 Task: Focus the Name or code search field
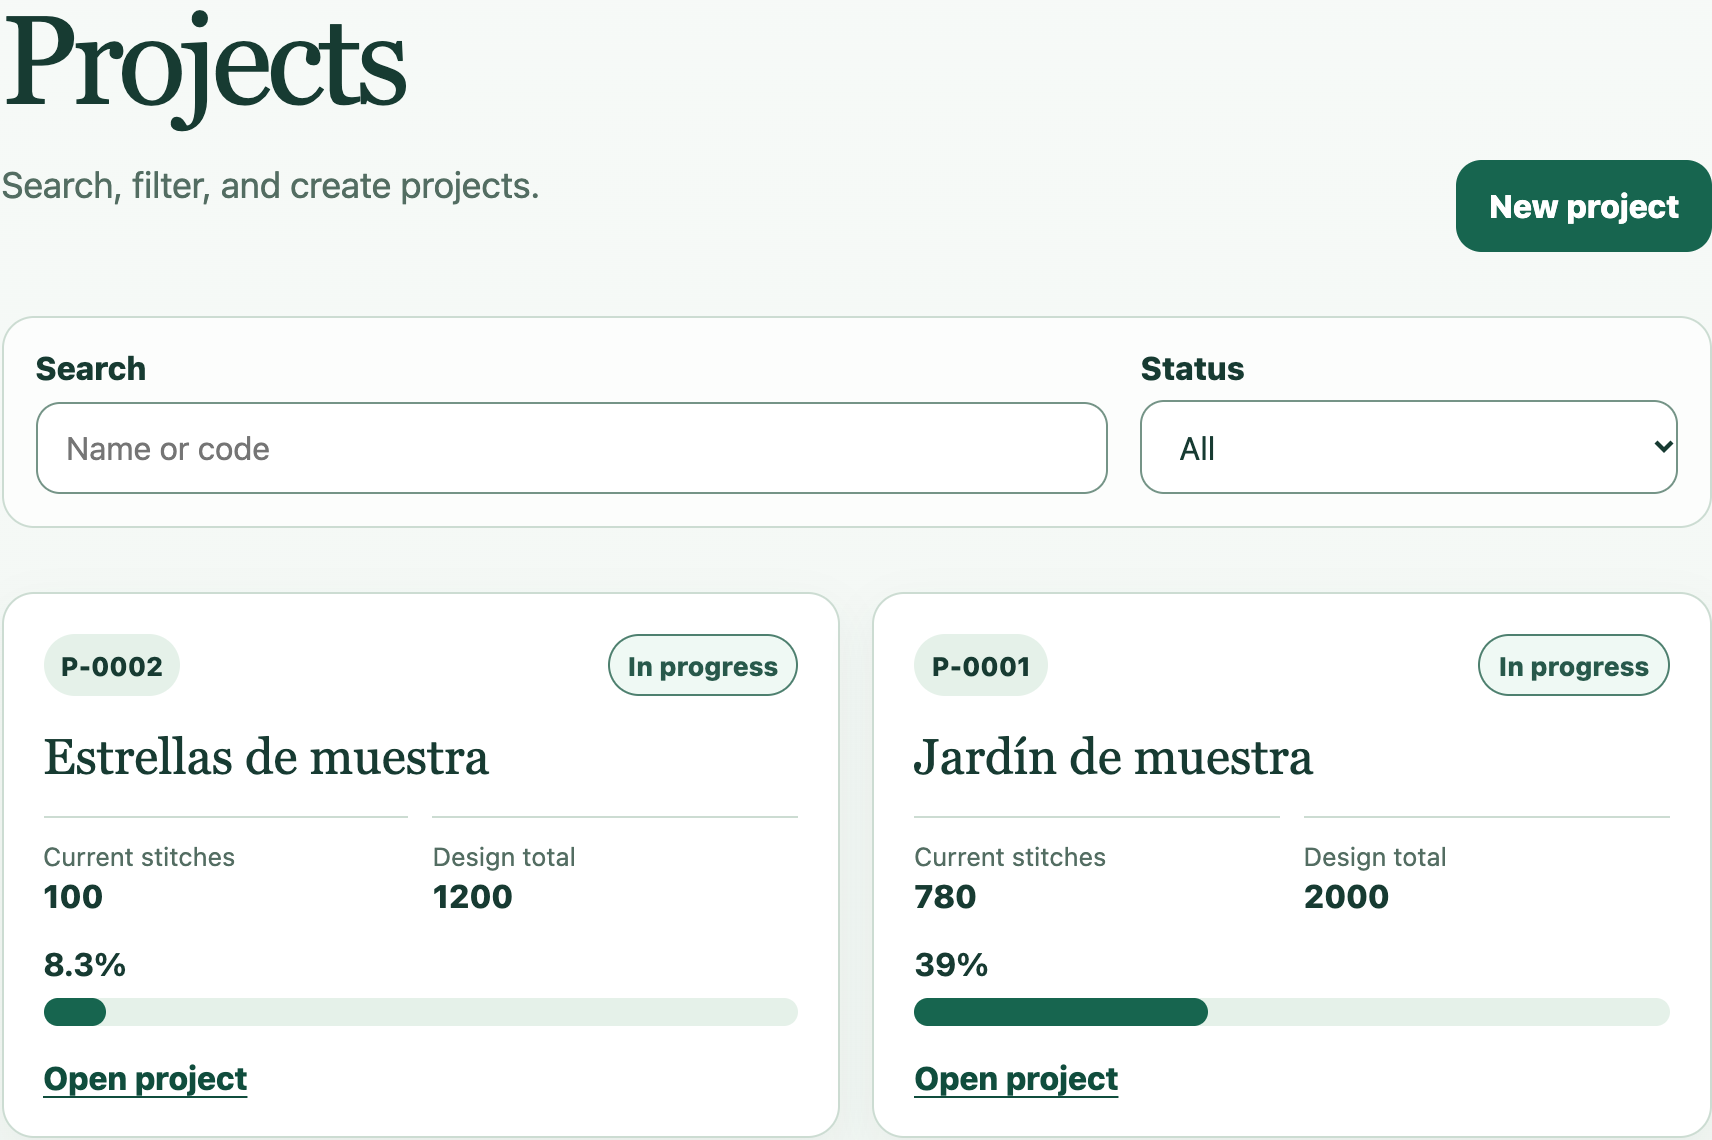click(x=572, y=448)
